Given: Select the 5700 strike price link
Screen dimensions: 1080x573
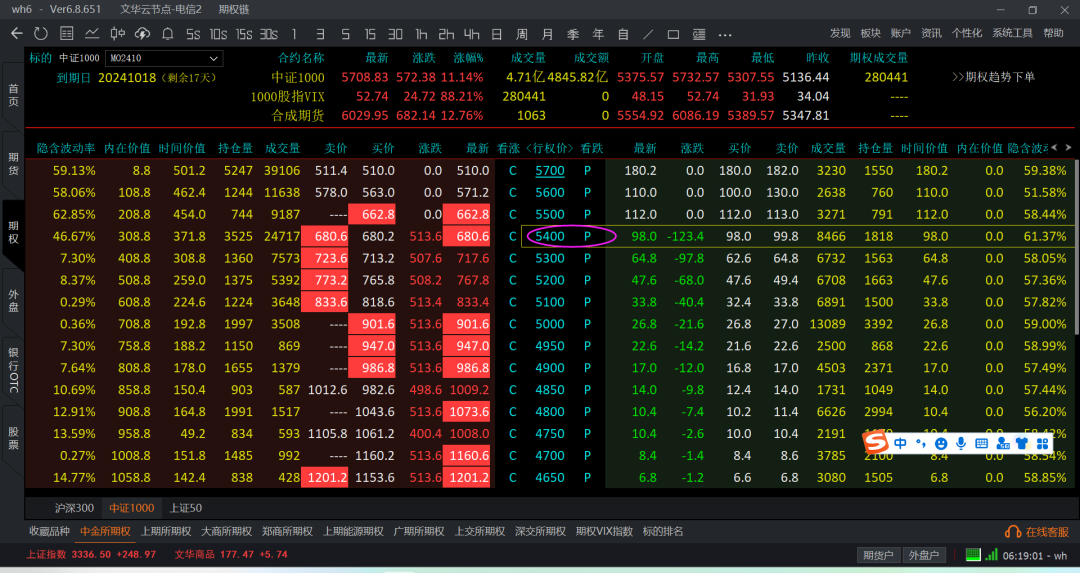Looking at the screenshot, I should point(550,171).
